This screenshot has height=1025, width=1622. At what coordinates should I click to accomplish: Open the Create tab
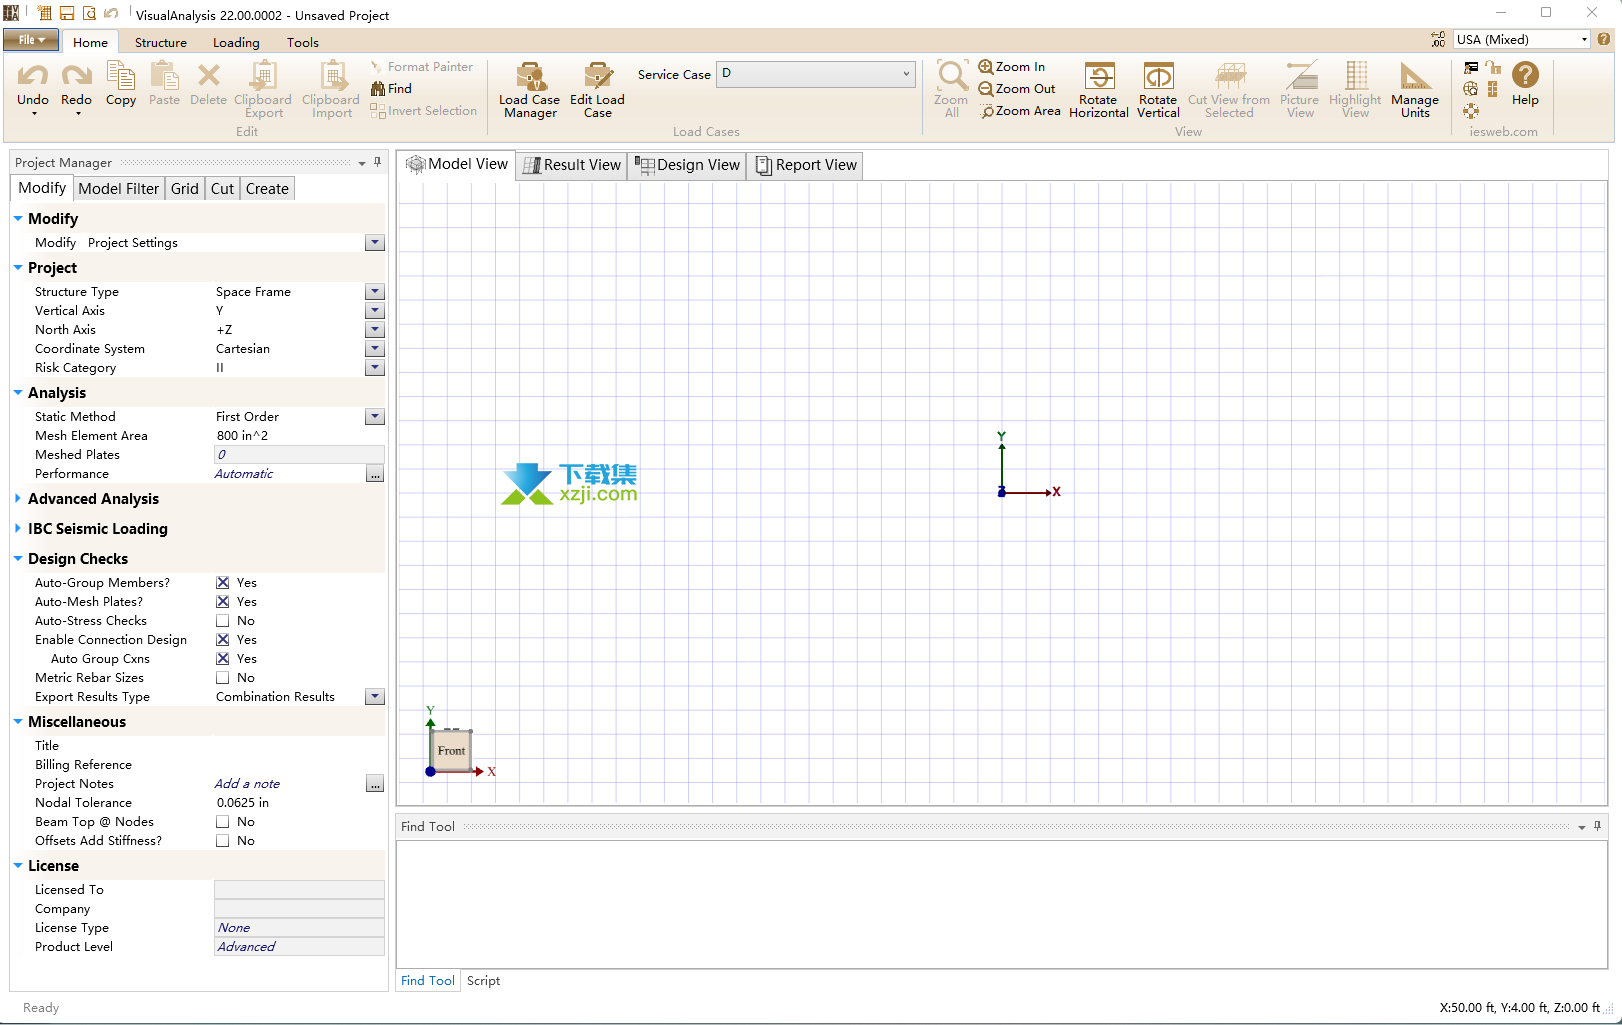pyautogui.click(x=267, y=188)
